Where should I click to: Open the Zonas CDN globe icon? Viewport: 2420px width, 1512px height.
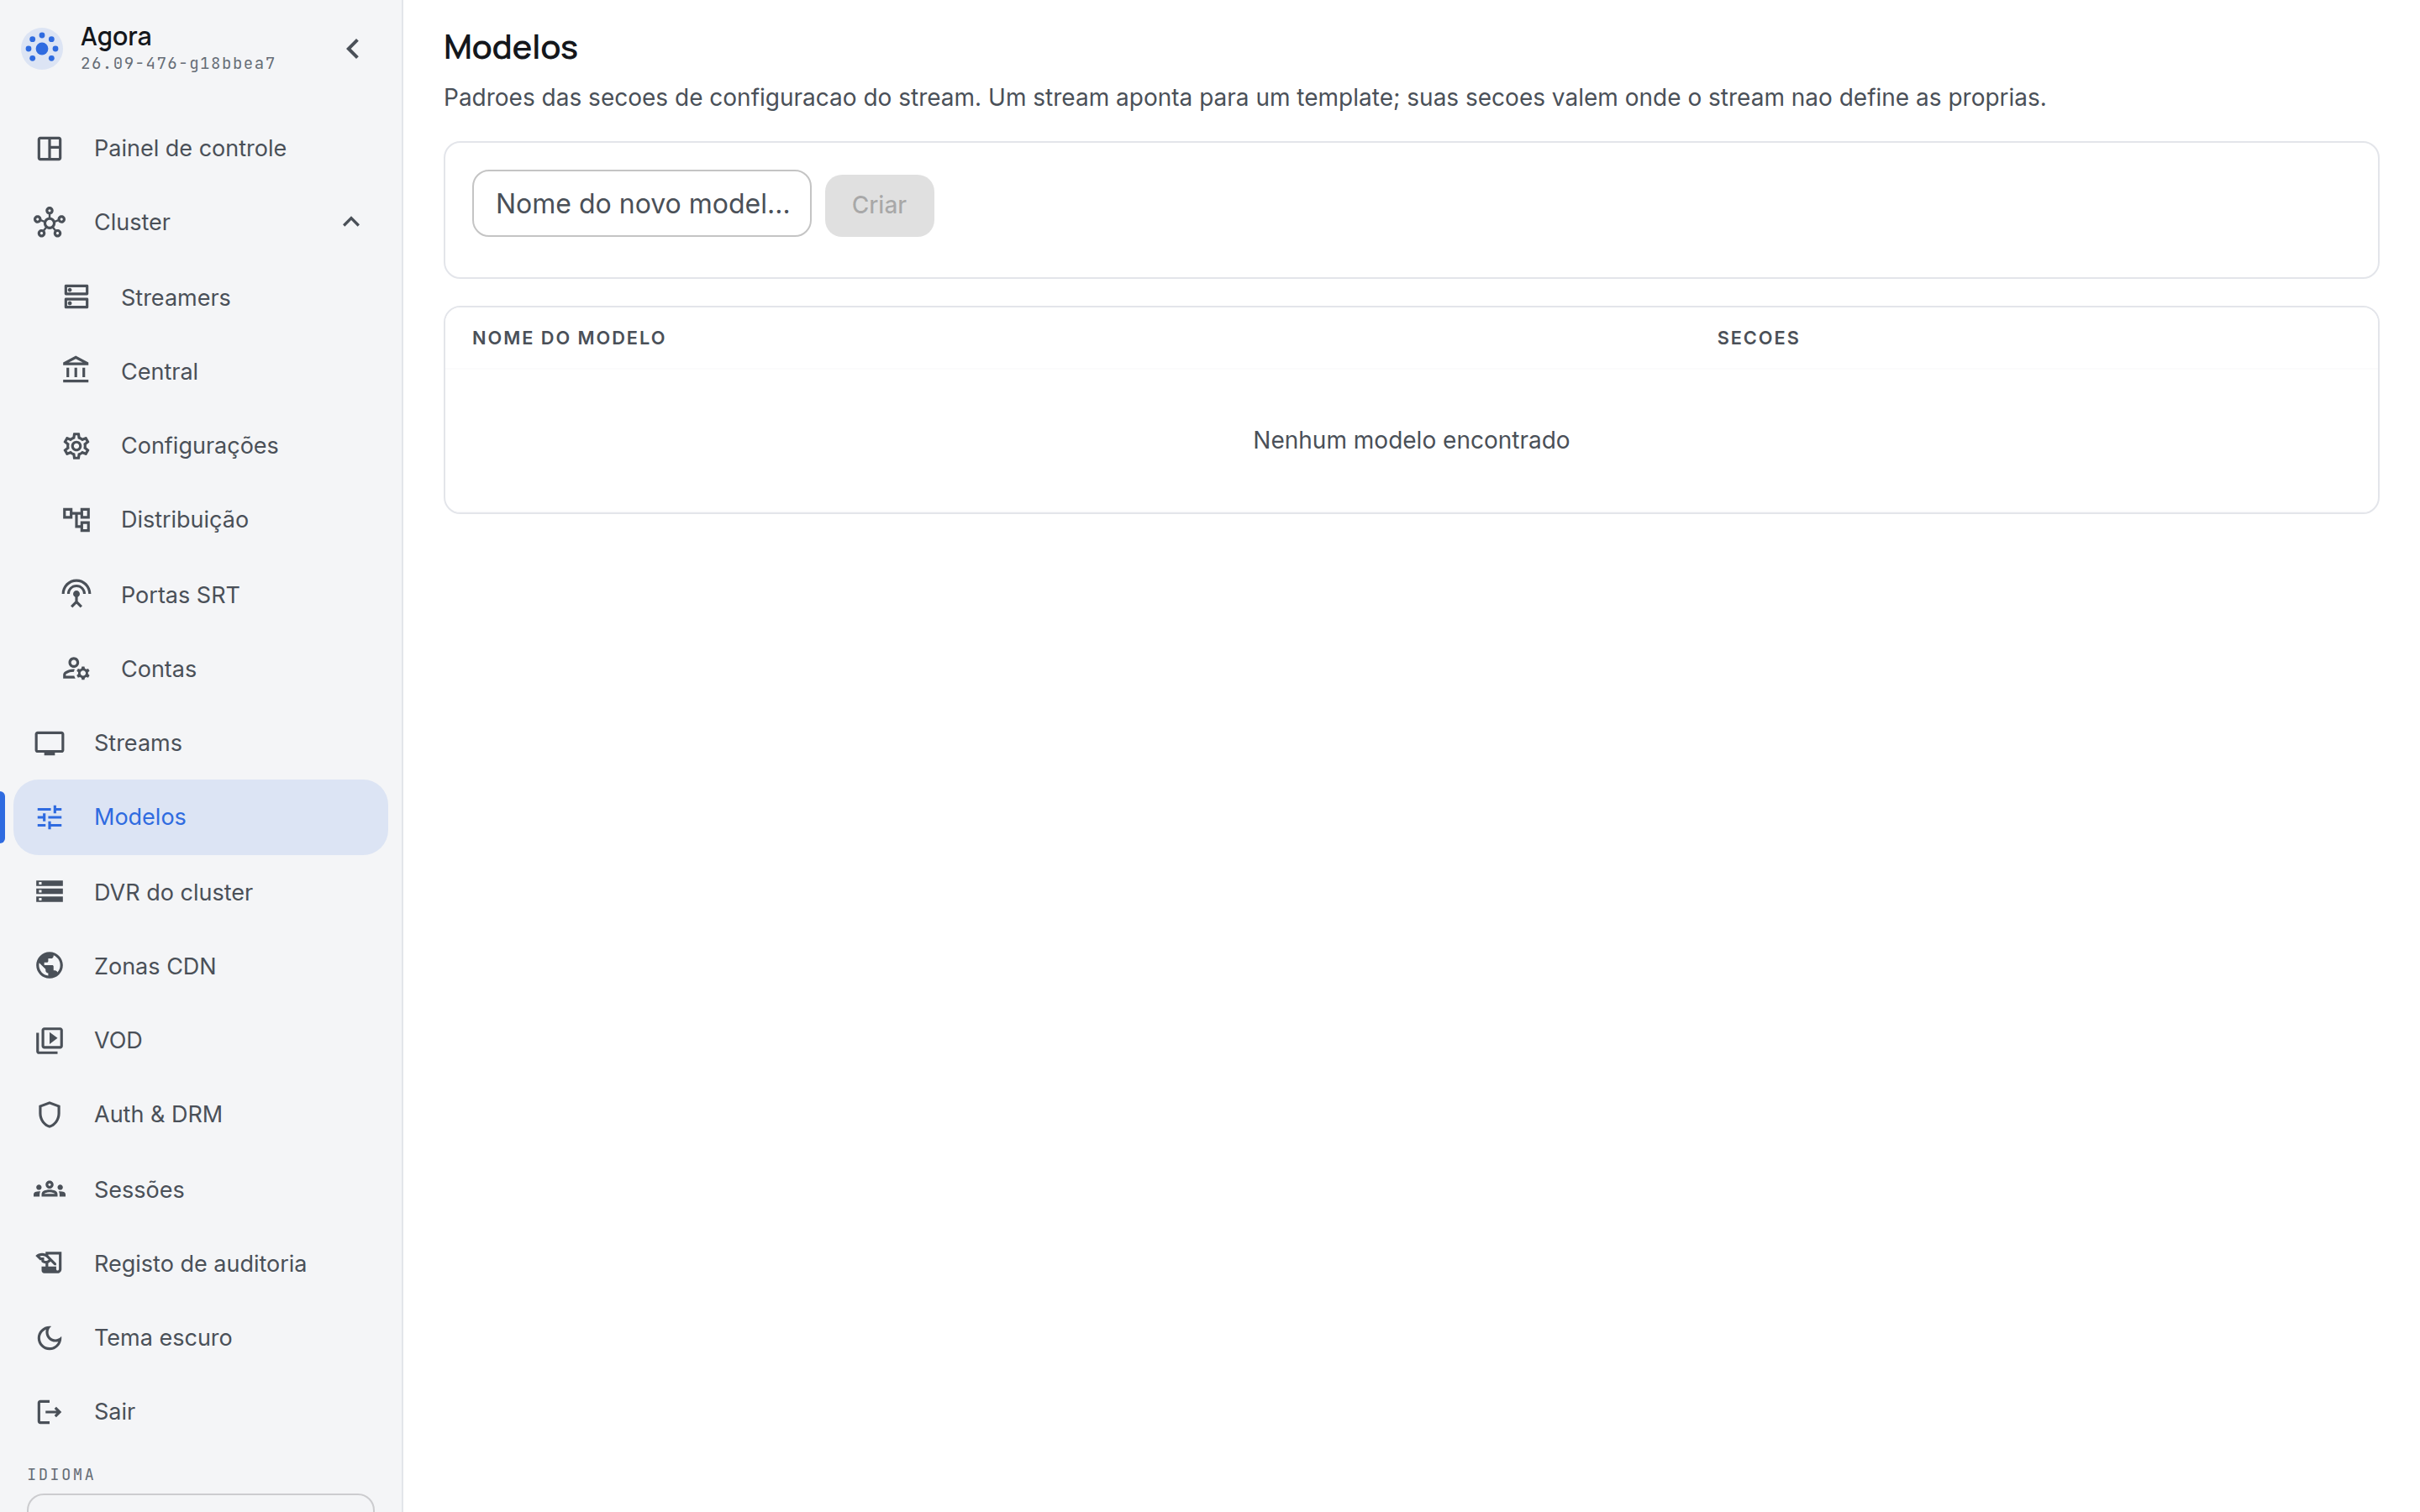[x=49, y=966]
